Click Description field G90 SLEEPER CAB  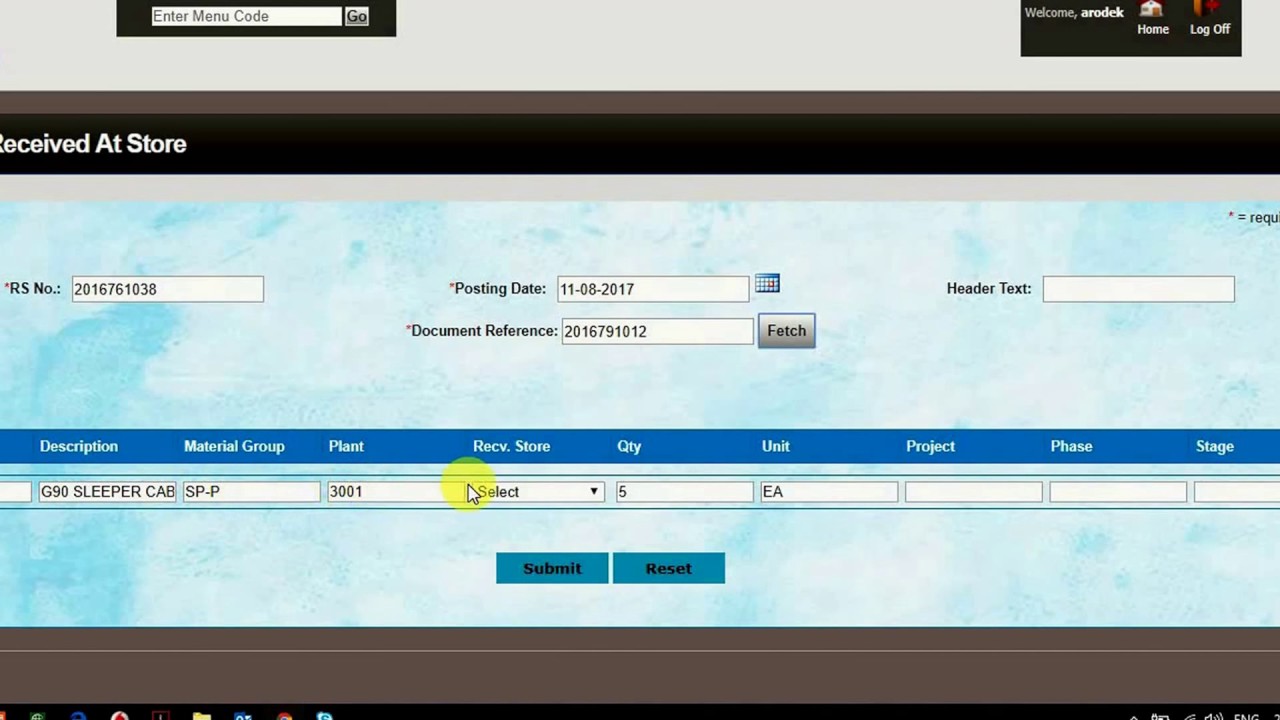107,492
